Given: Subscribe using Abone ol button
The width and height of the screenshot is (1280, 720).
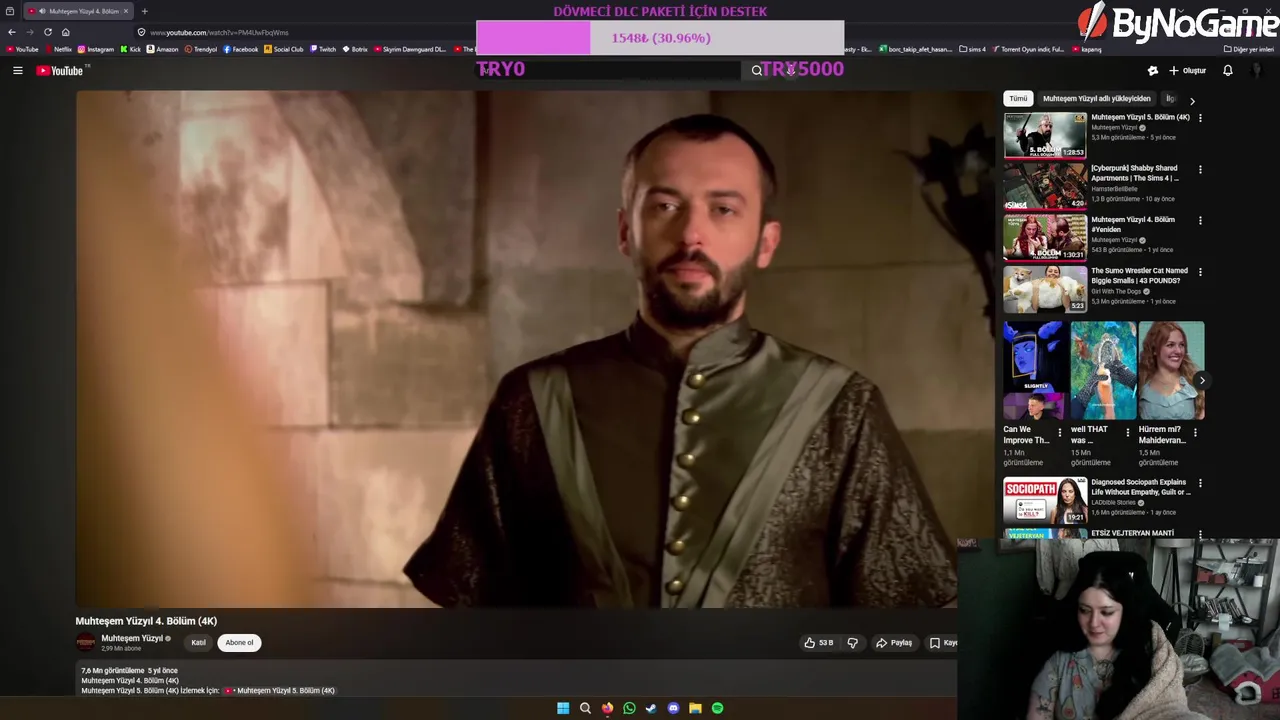Looking at the screenshot, I should (x=239, y=643).
